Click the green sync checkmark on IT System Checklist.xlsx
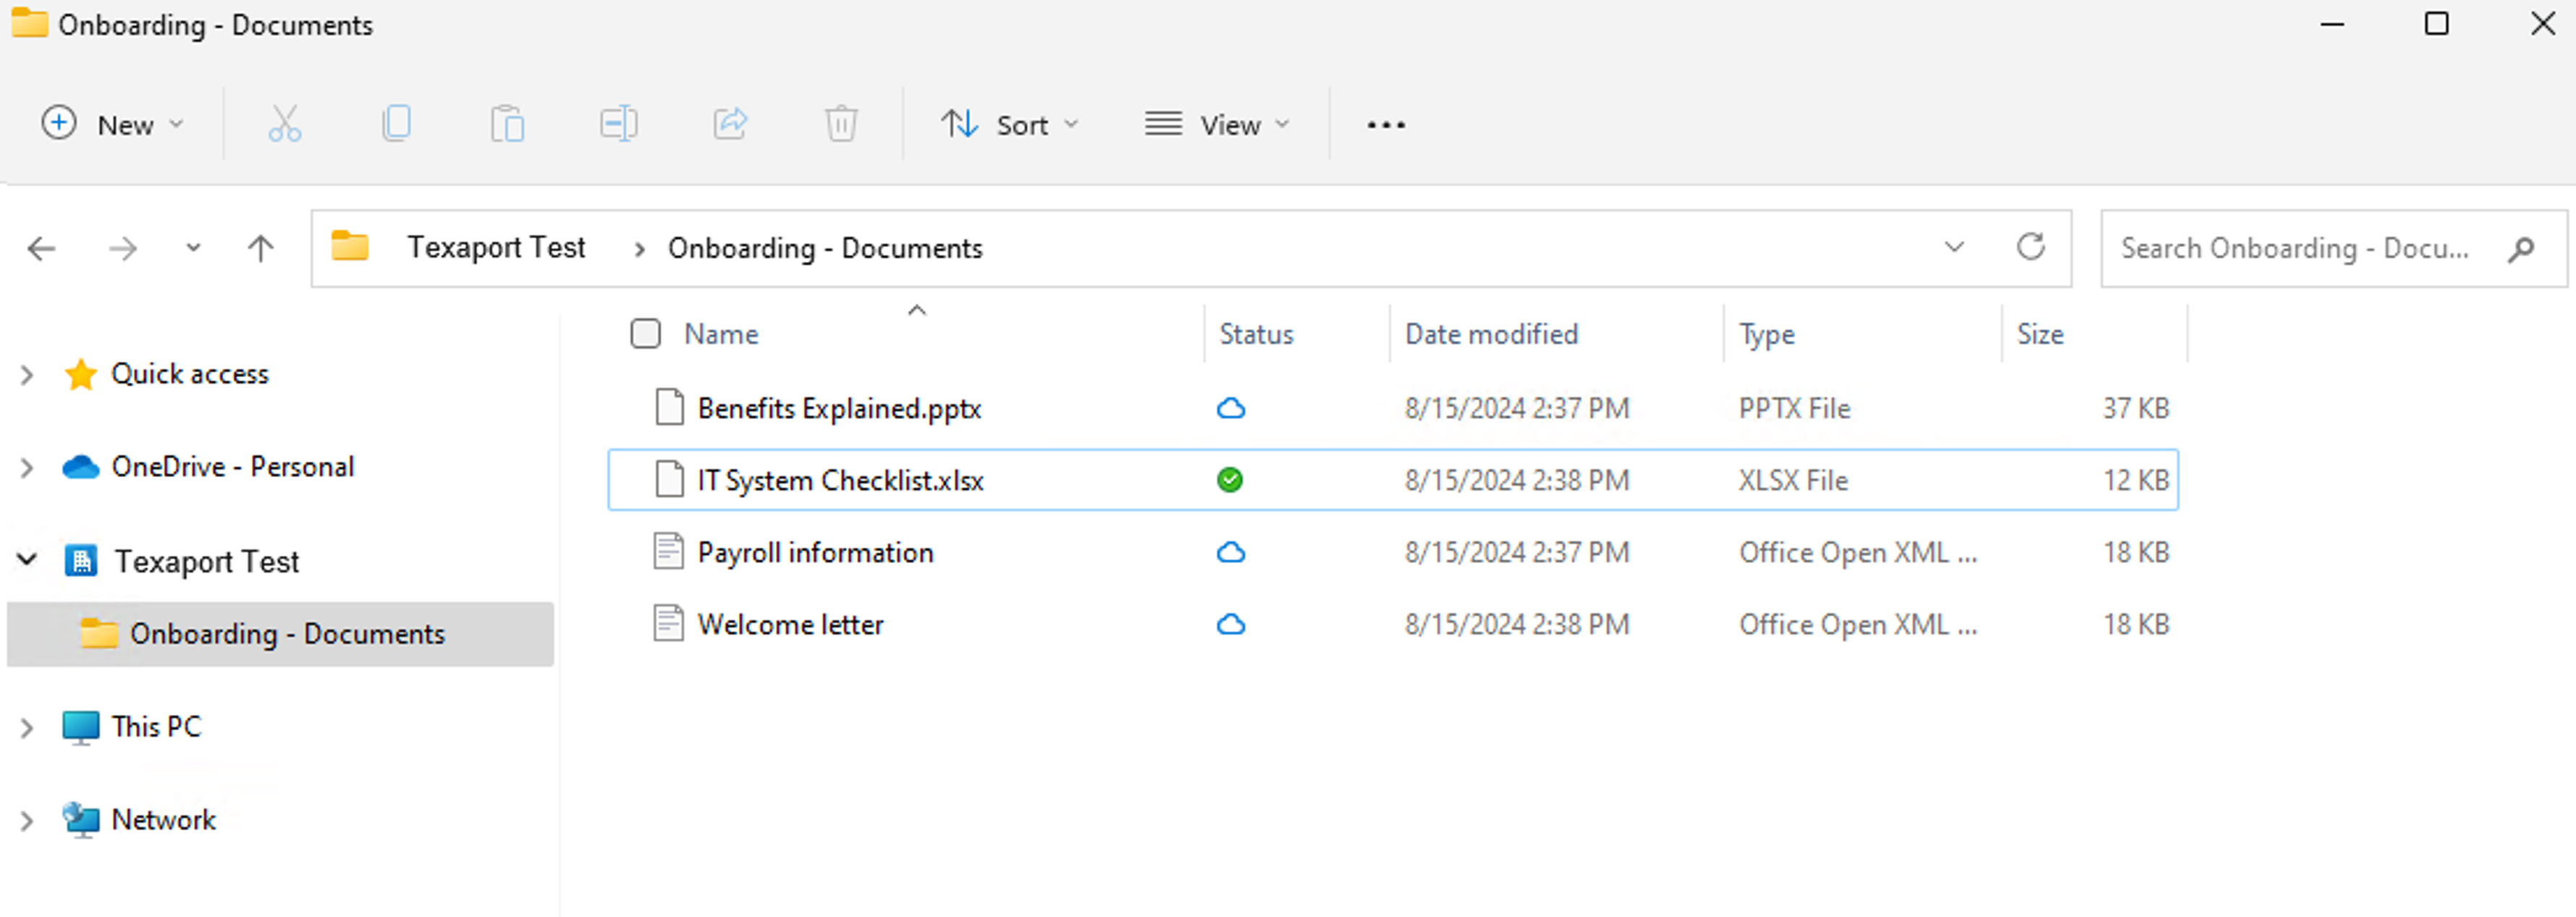The image size is (2576, 917). (x=1231, y=480)
